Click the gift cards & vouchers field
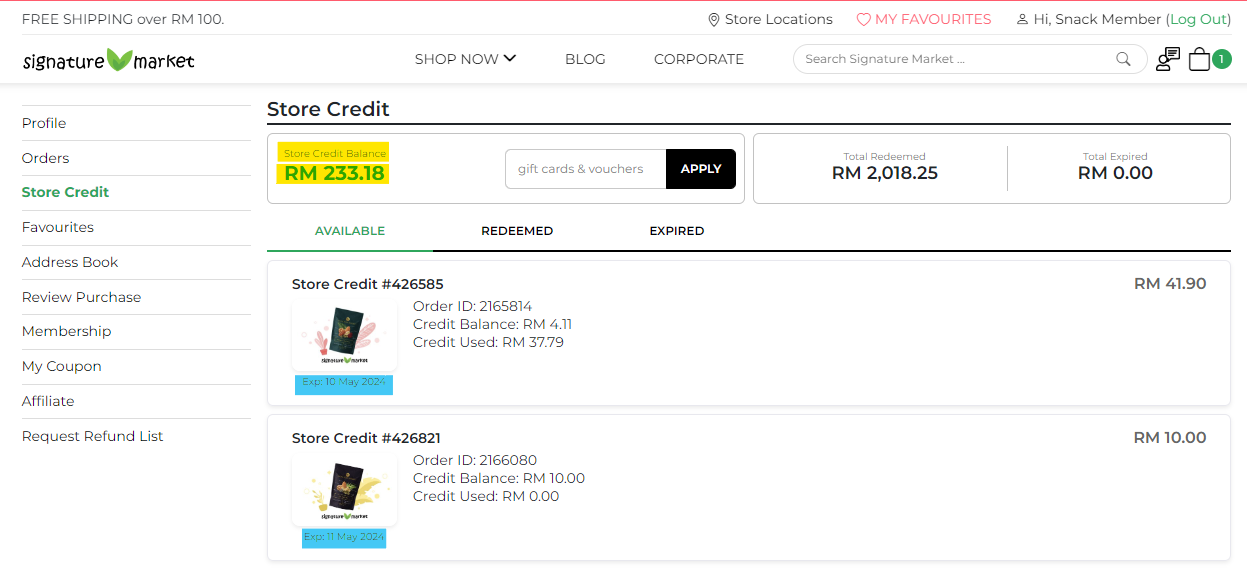Screen dimensions: 1247x568 pos(585,169)
